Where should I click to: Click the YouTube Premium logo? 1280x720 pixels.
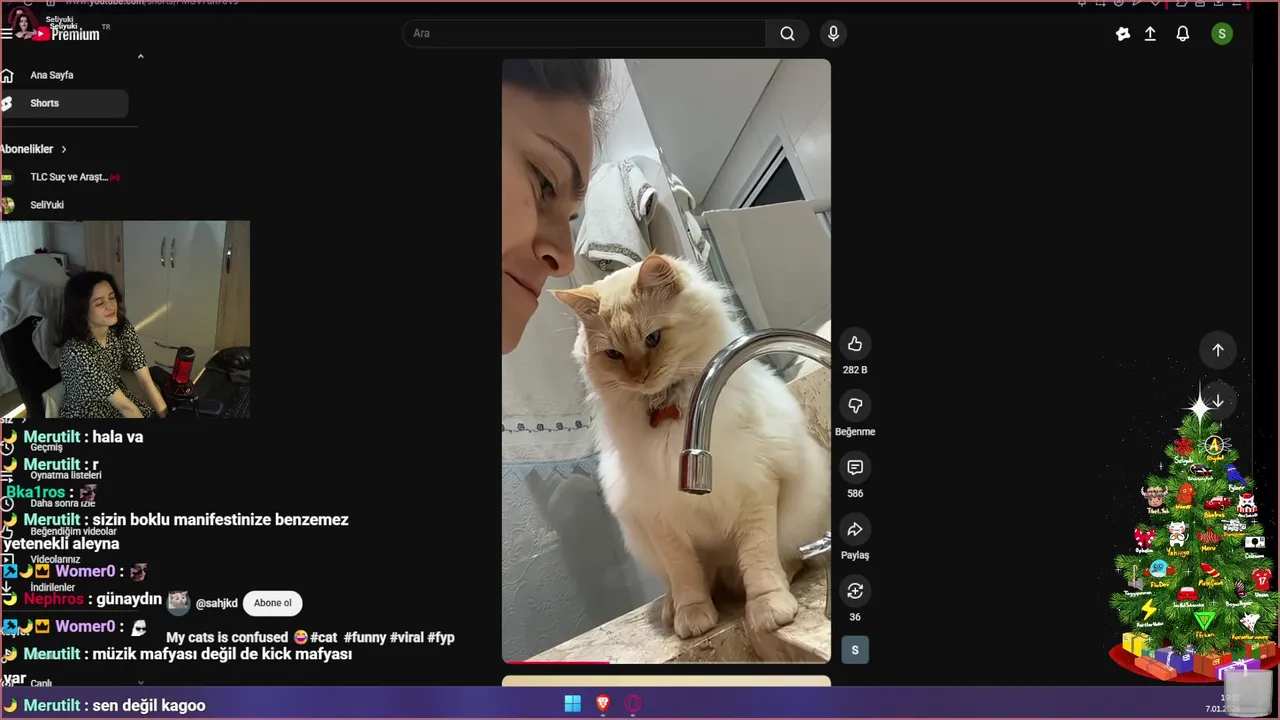click(67, 34)
